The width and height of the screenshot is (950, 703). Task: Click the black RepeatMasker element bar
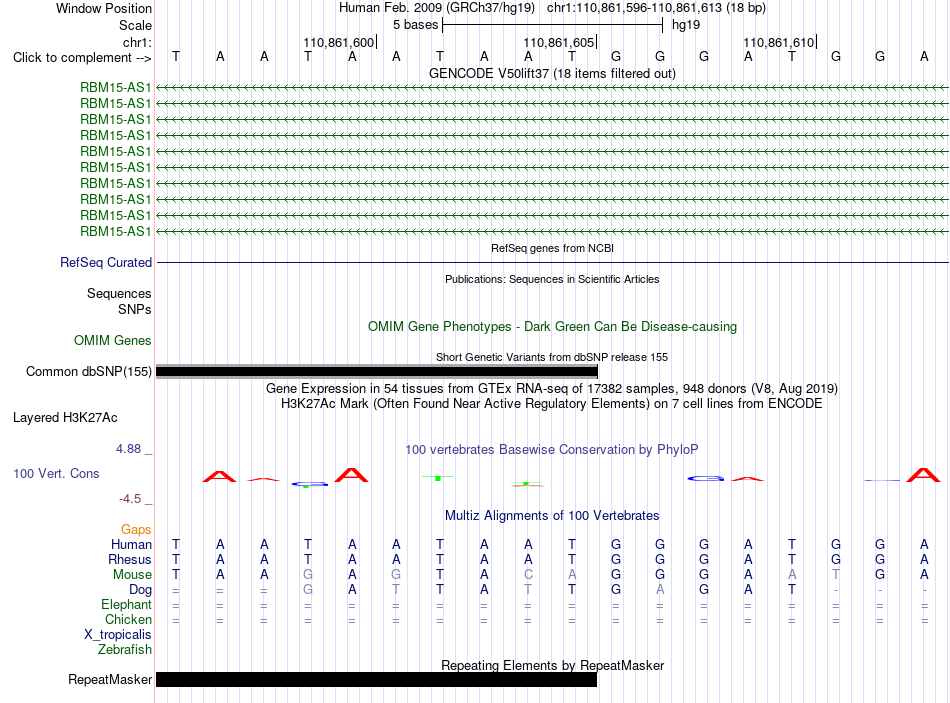pyautogui.click(x=376, y=679)
